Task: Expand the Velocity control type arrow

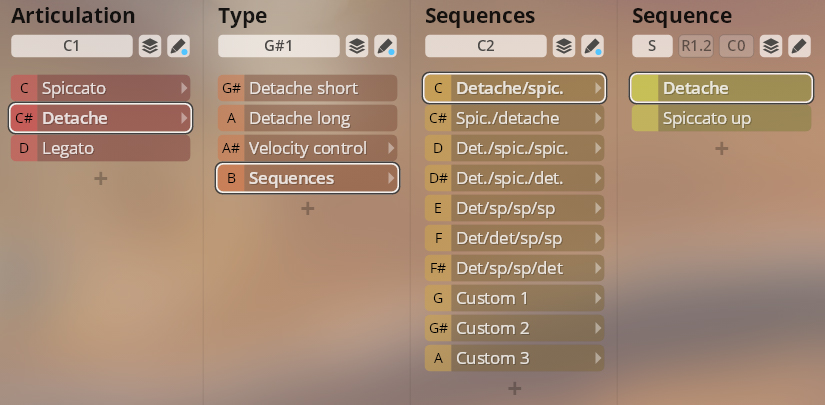Action: coord(390,148)
